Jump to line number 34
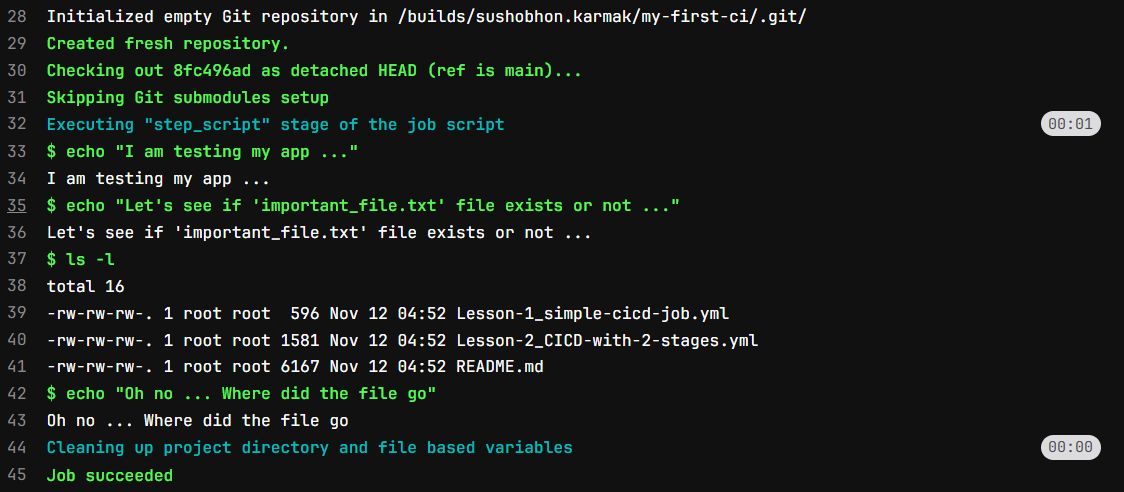Screen dimensions: 1124x492 point(17,179)
